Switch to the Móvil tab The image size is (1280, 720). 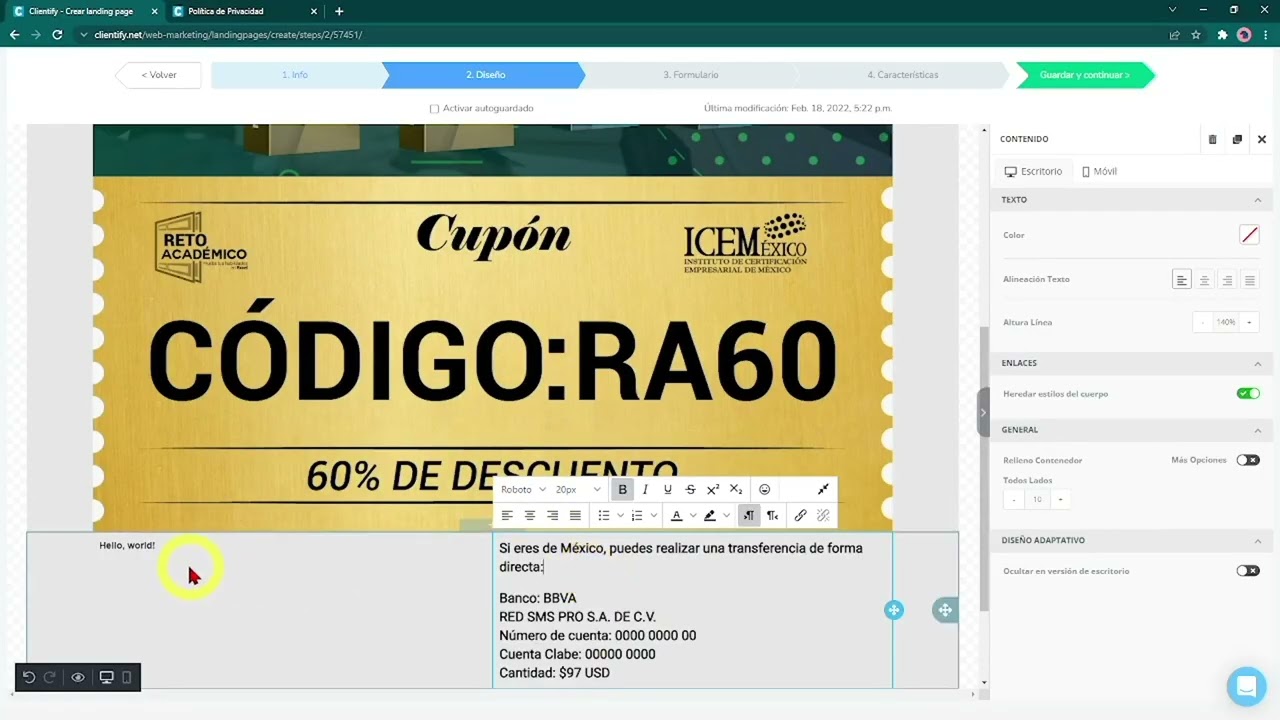tap(1099, 172)
